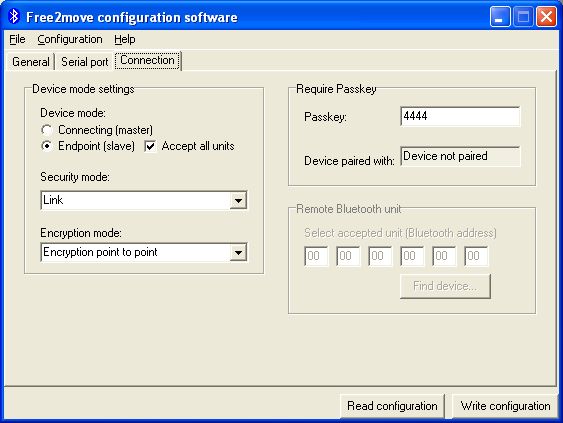Screen dimensions: 563x423
Task: Select the Connection tab
Action: pyautogui.click(x=148, y=60)
